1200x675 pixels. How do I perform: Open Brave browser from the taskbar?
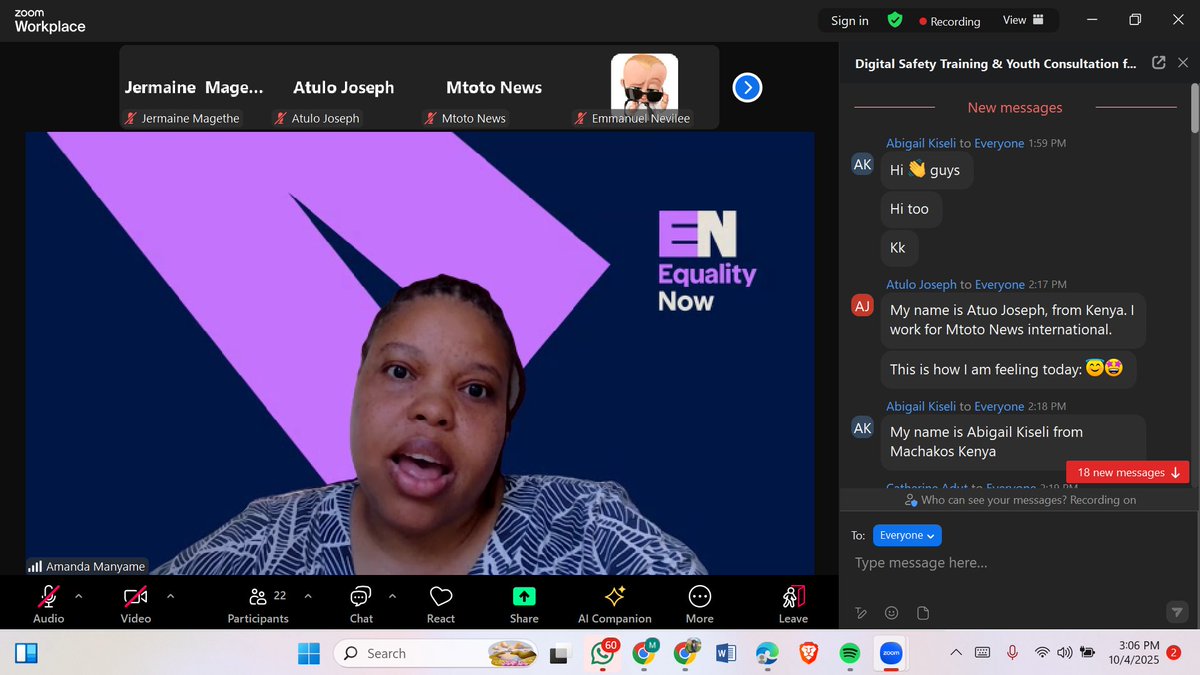pos(807,653)
